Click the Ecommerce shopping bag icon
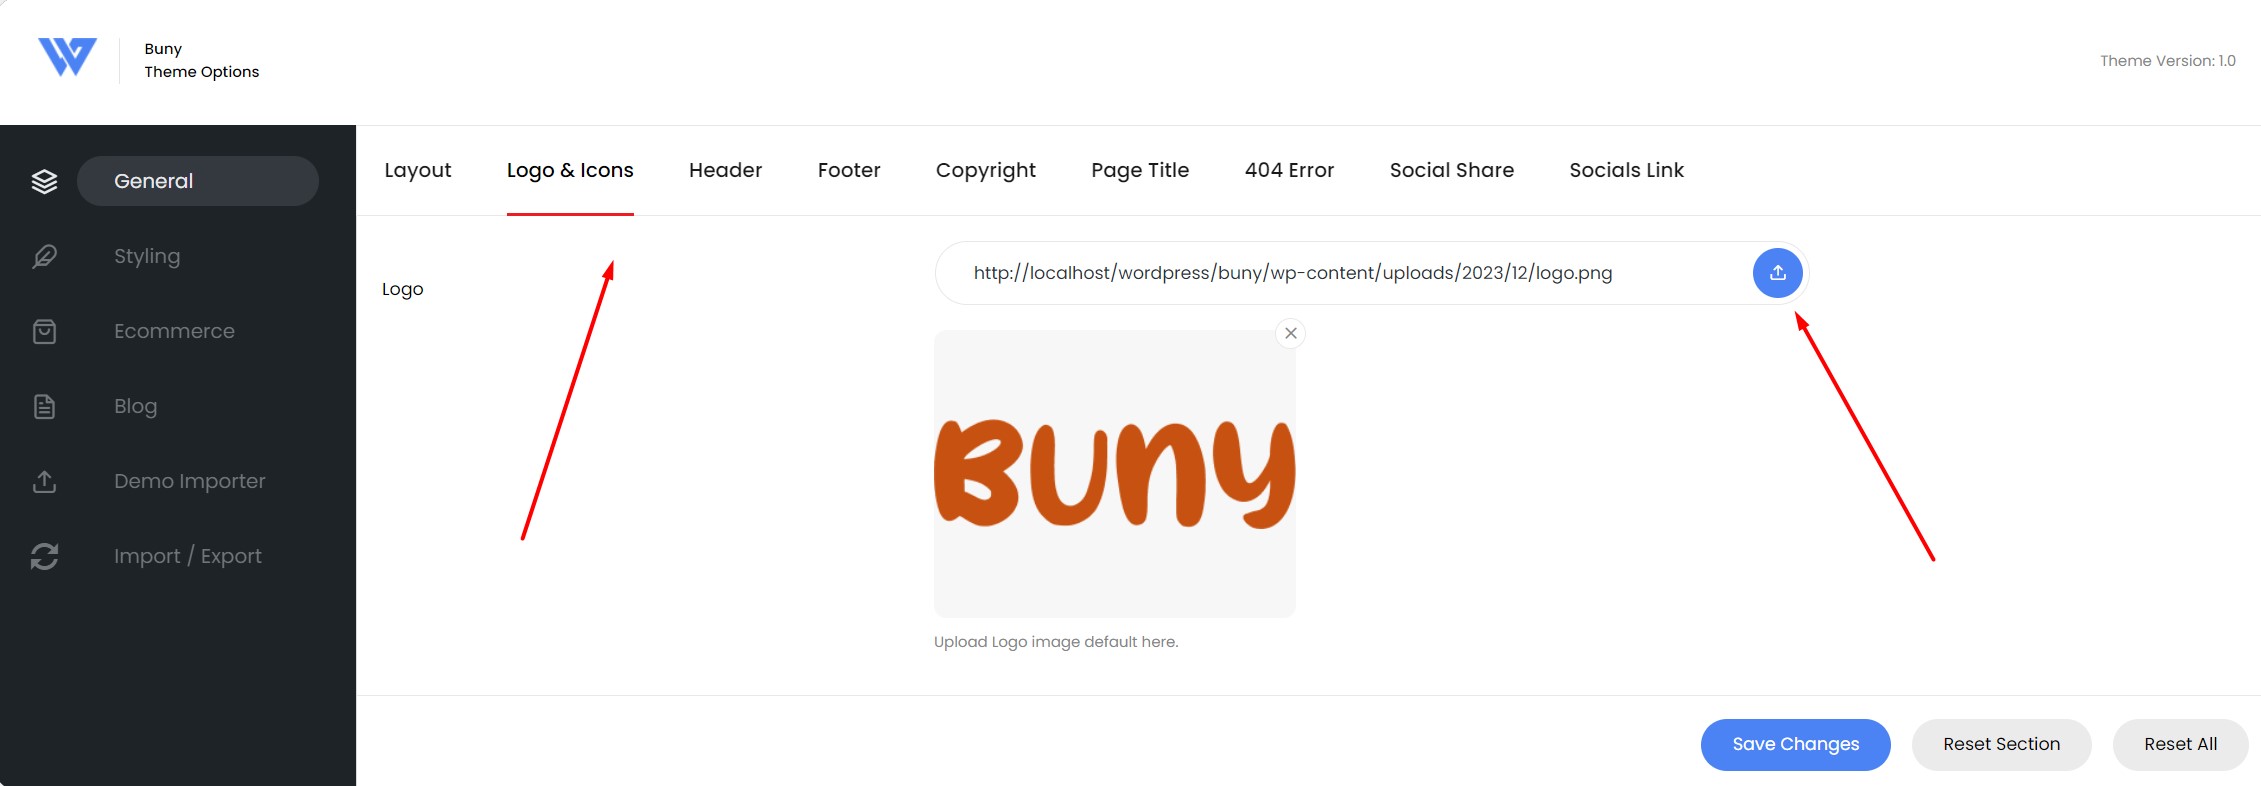 pyautogui.click(x=44, y=331)
